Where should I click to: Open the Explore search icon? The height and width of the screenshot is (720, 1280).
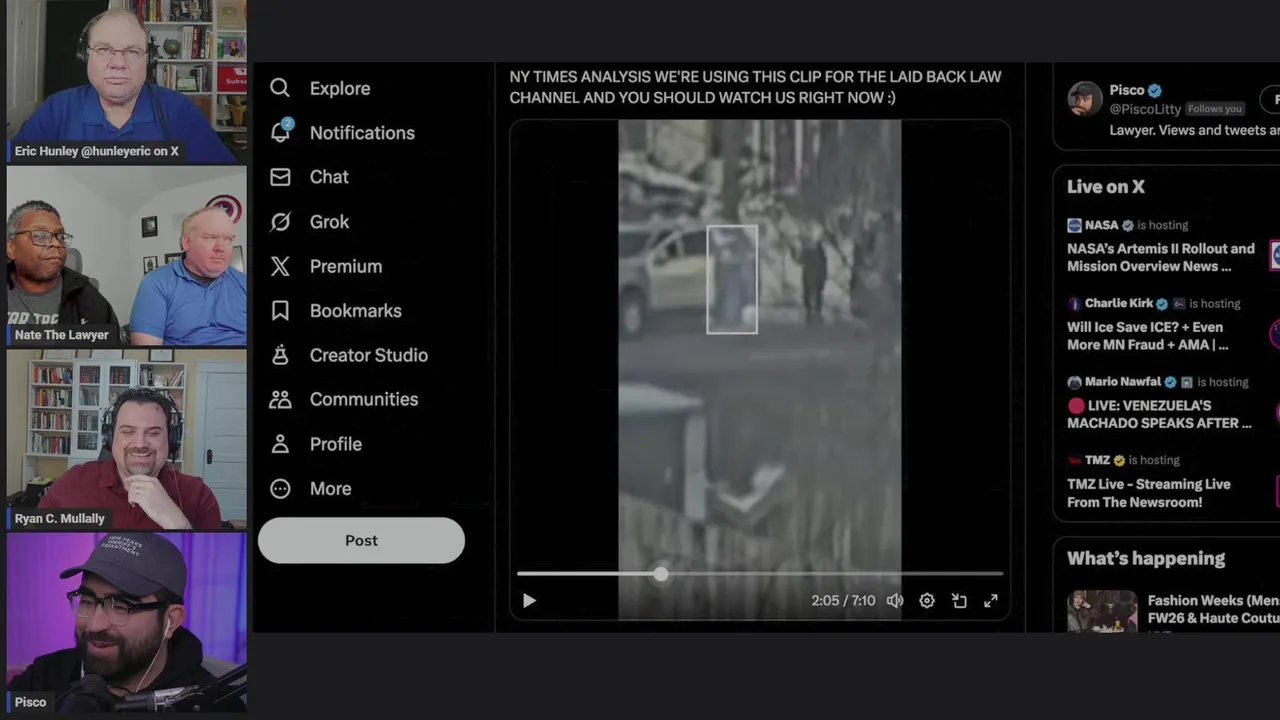click(280, 88)
